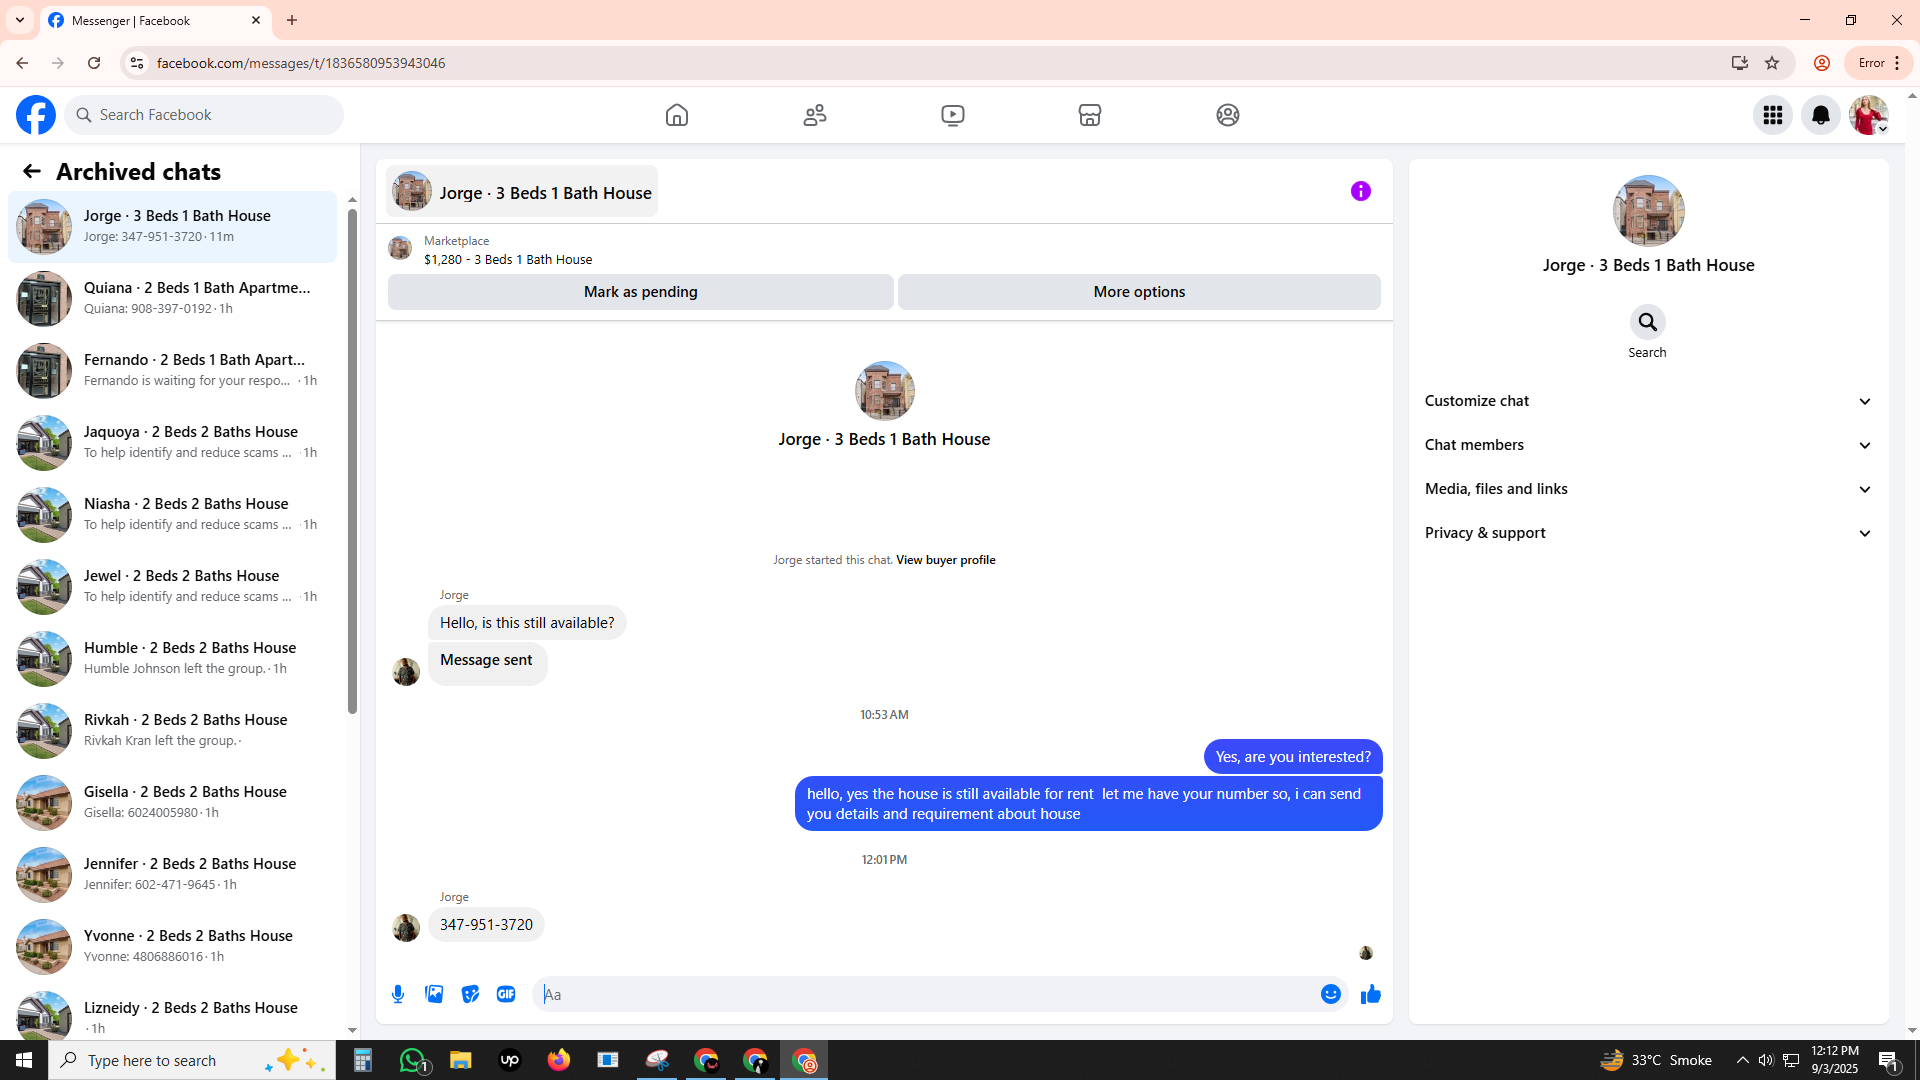Open the emoji picker in composer

click(1331, 994)
